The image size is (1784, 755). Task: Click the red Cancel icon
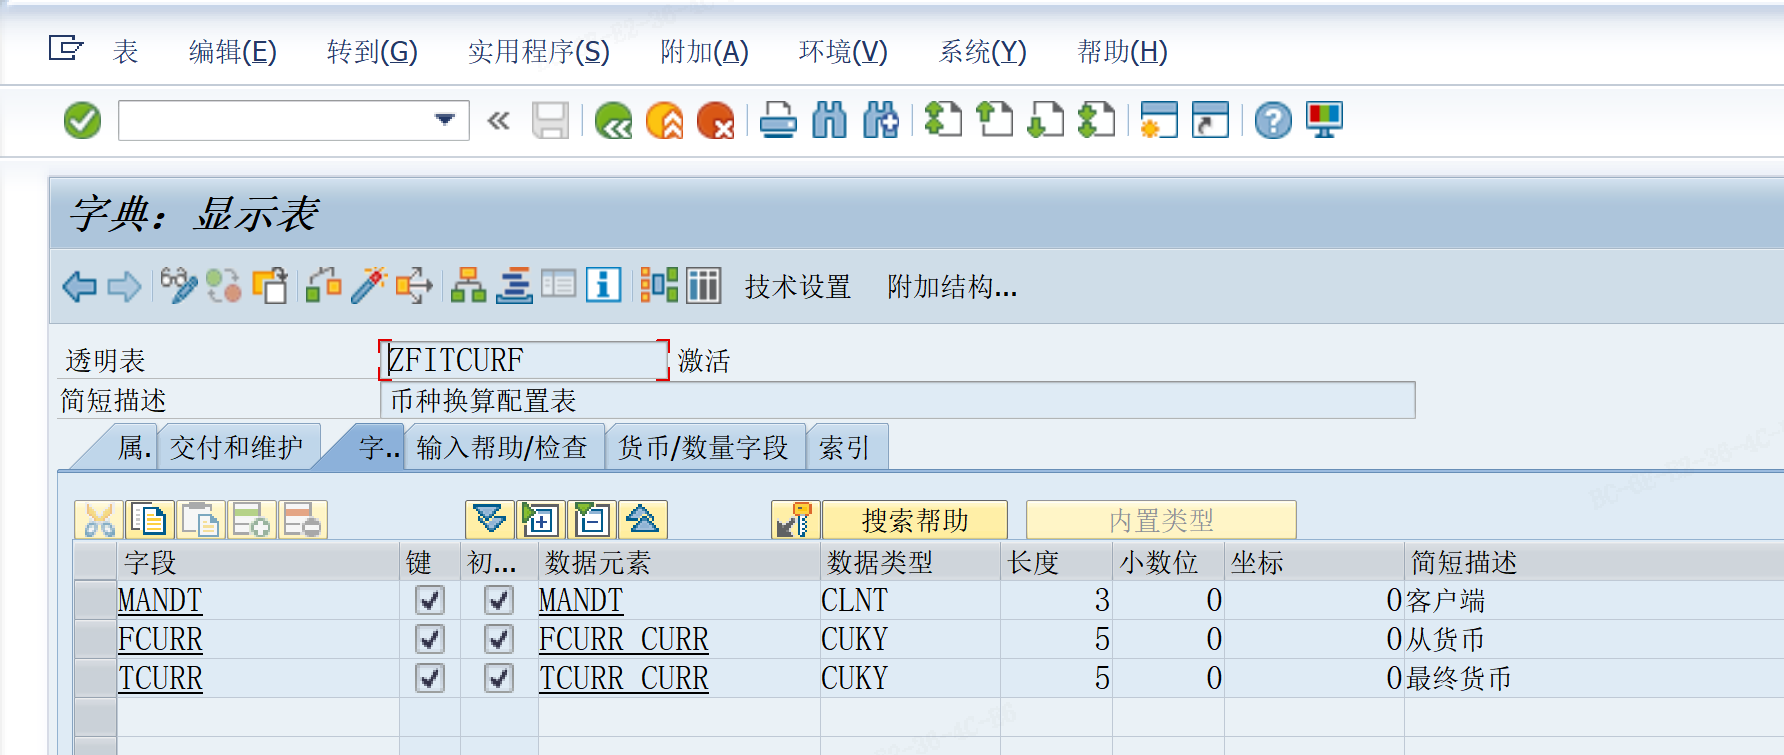tap(716, 121)
